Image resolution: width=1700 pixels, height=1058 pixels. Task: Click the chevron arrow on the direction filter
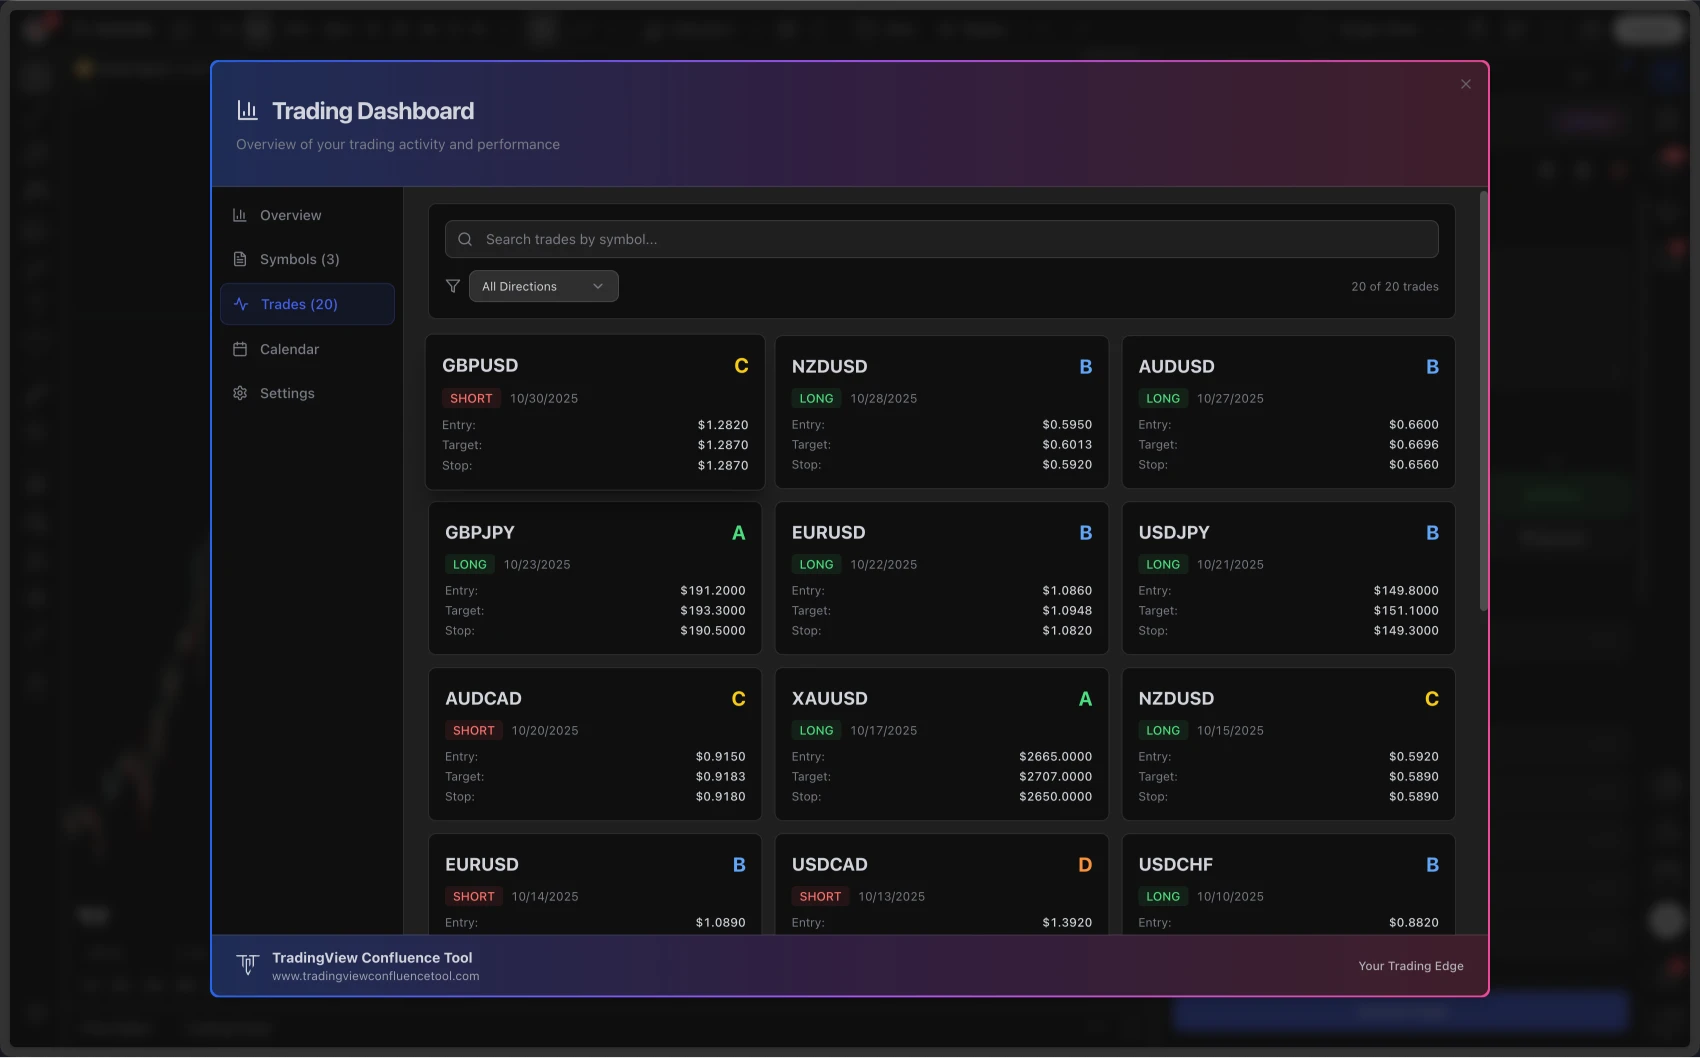pyautogui.click(x=598, y=286)
